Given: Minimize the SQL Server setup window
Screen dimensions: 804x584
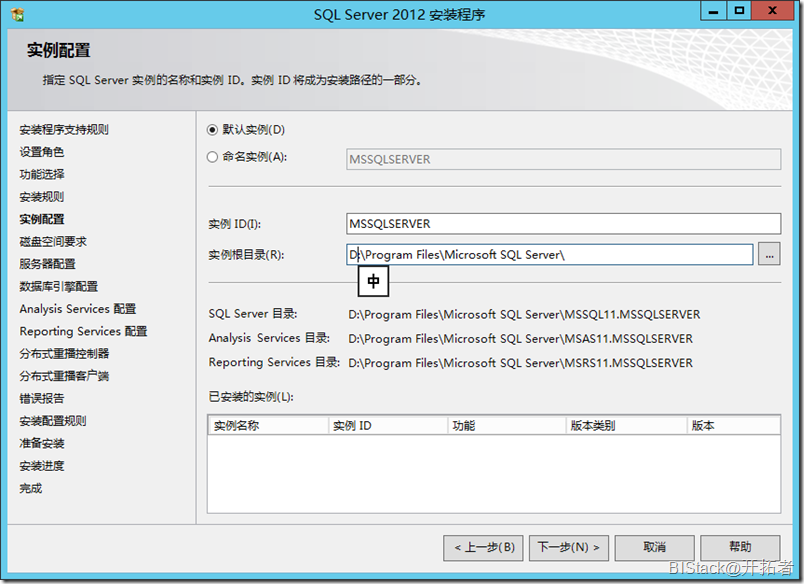Looking at the screenshot, I should 713,11.
